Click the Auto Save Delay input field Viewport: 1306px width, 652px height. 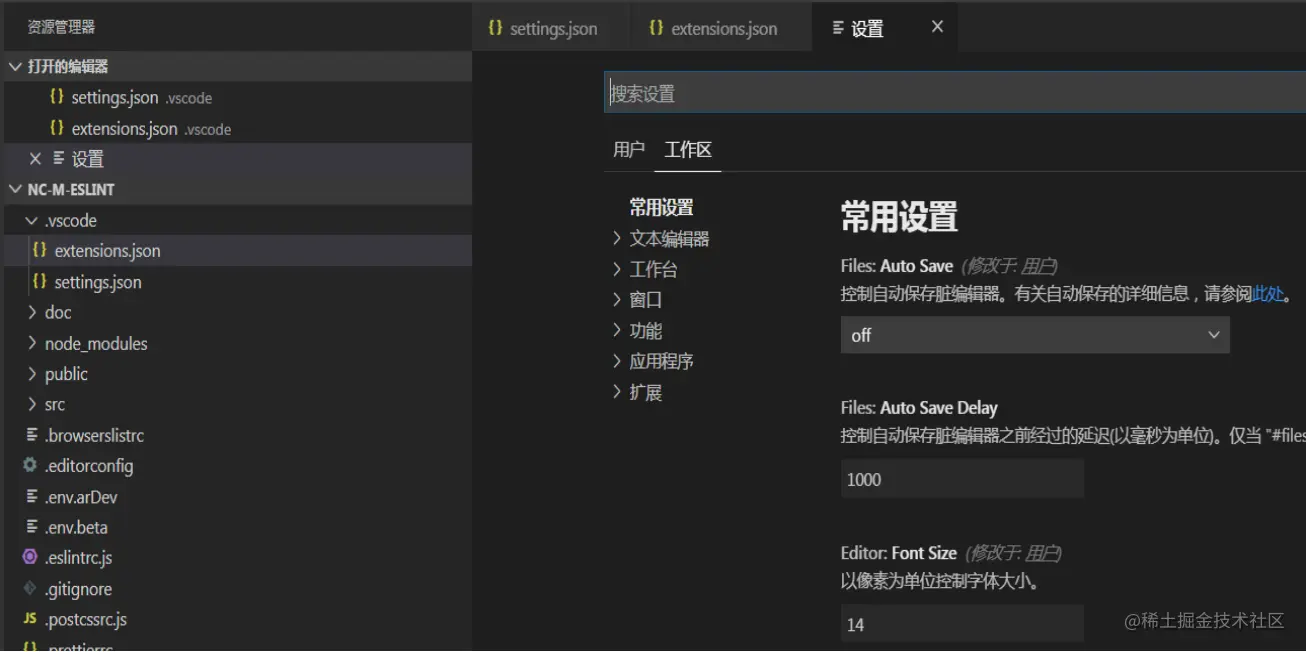tap(962, 479)
